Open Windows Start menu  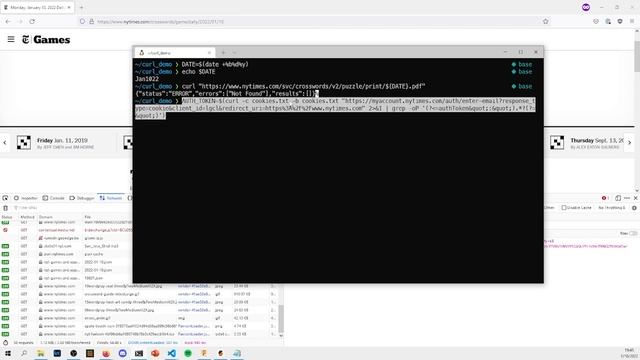8,353
